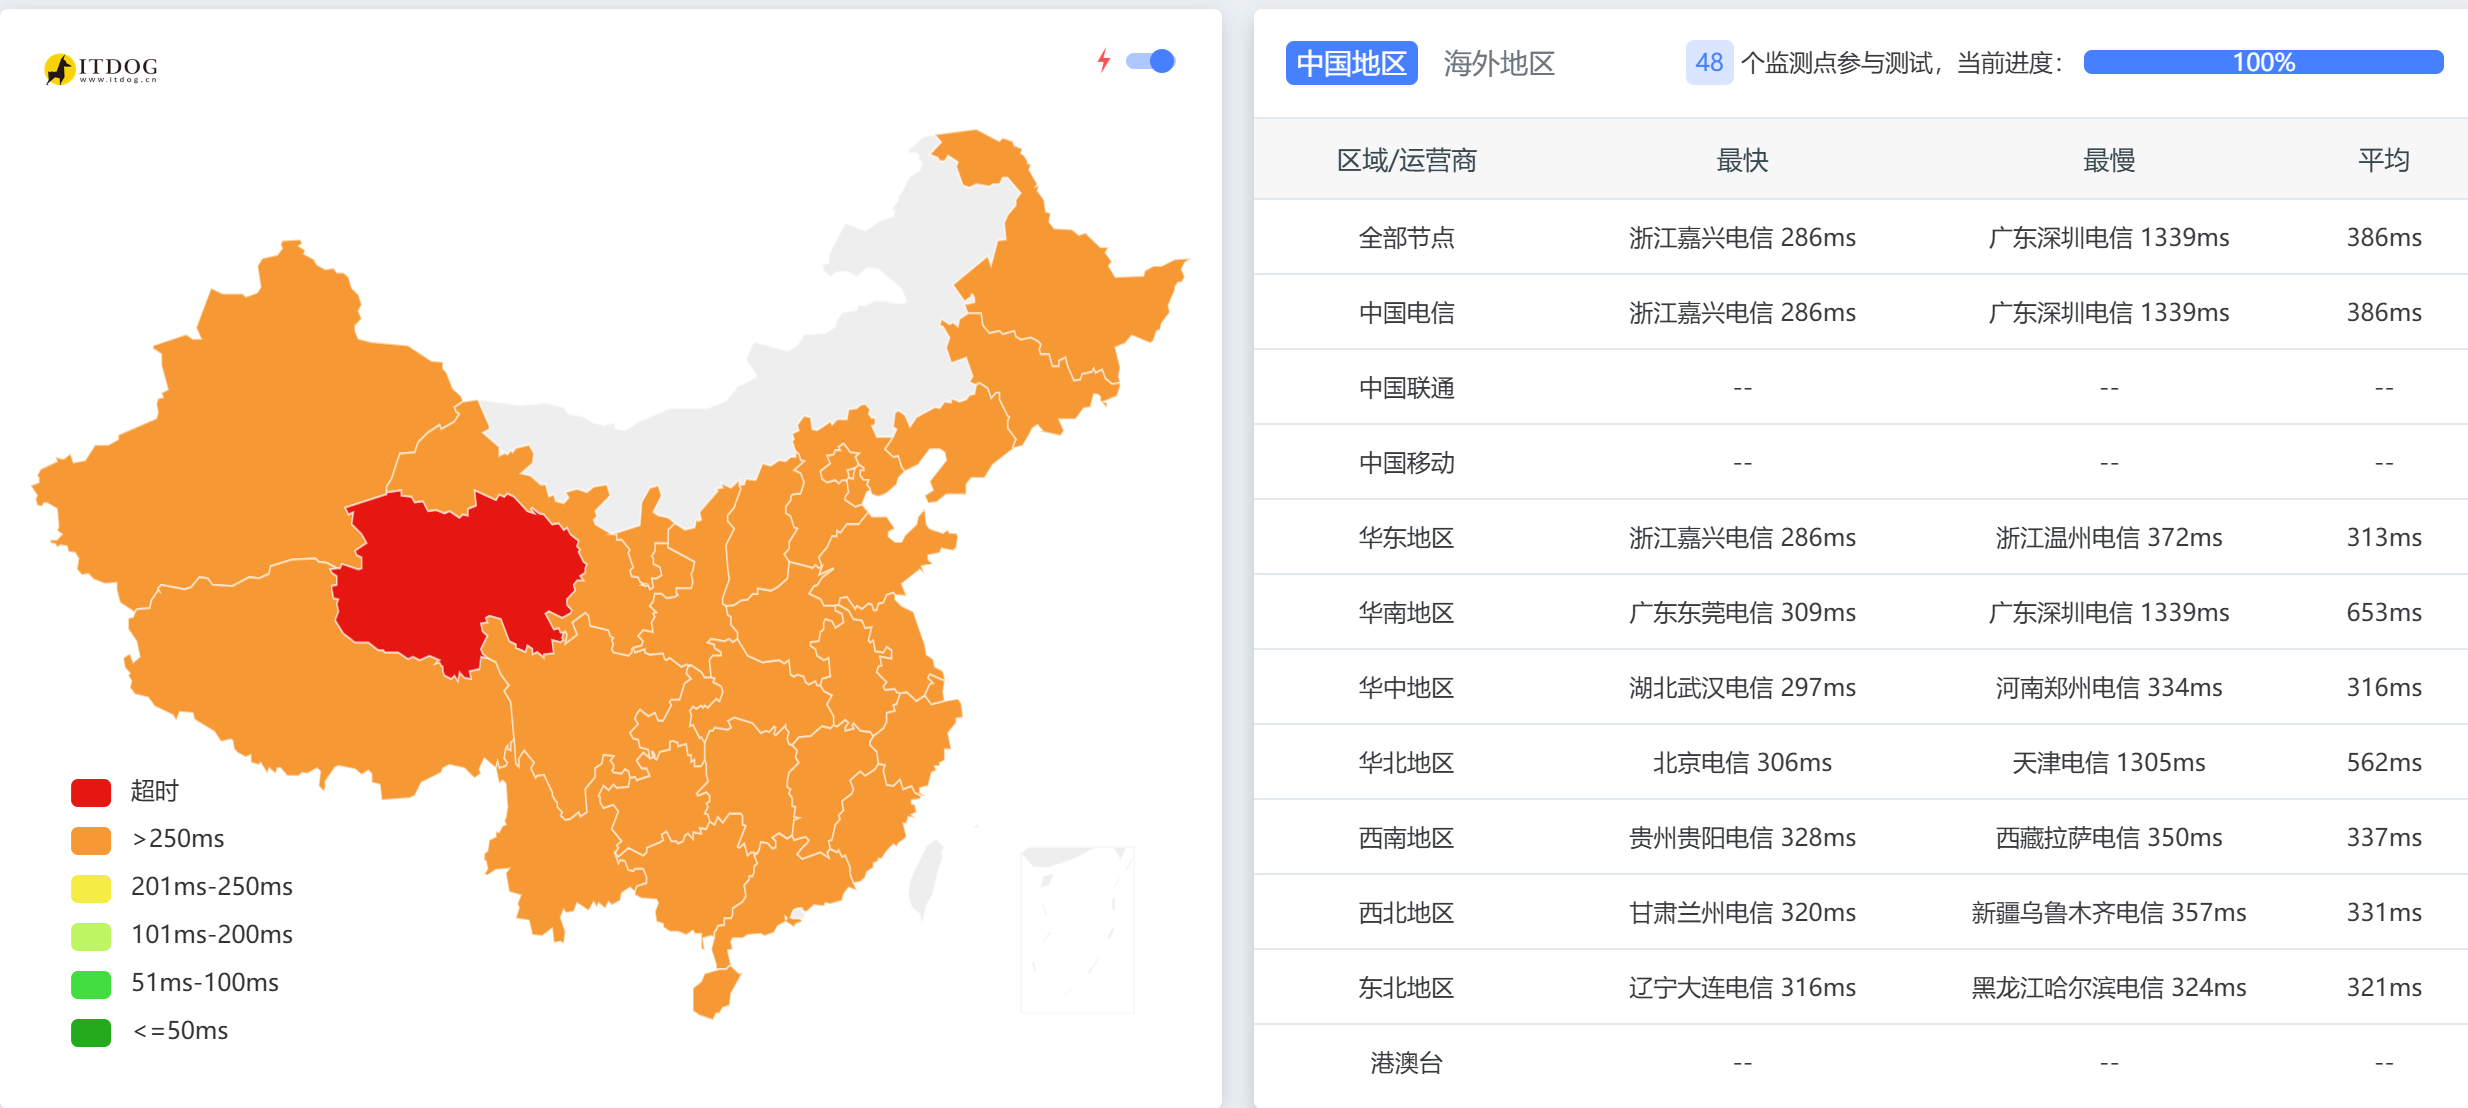Click the 48 monitoring points badge
Viewport: 2468px width, 1108px height.
pos(1710,62)
